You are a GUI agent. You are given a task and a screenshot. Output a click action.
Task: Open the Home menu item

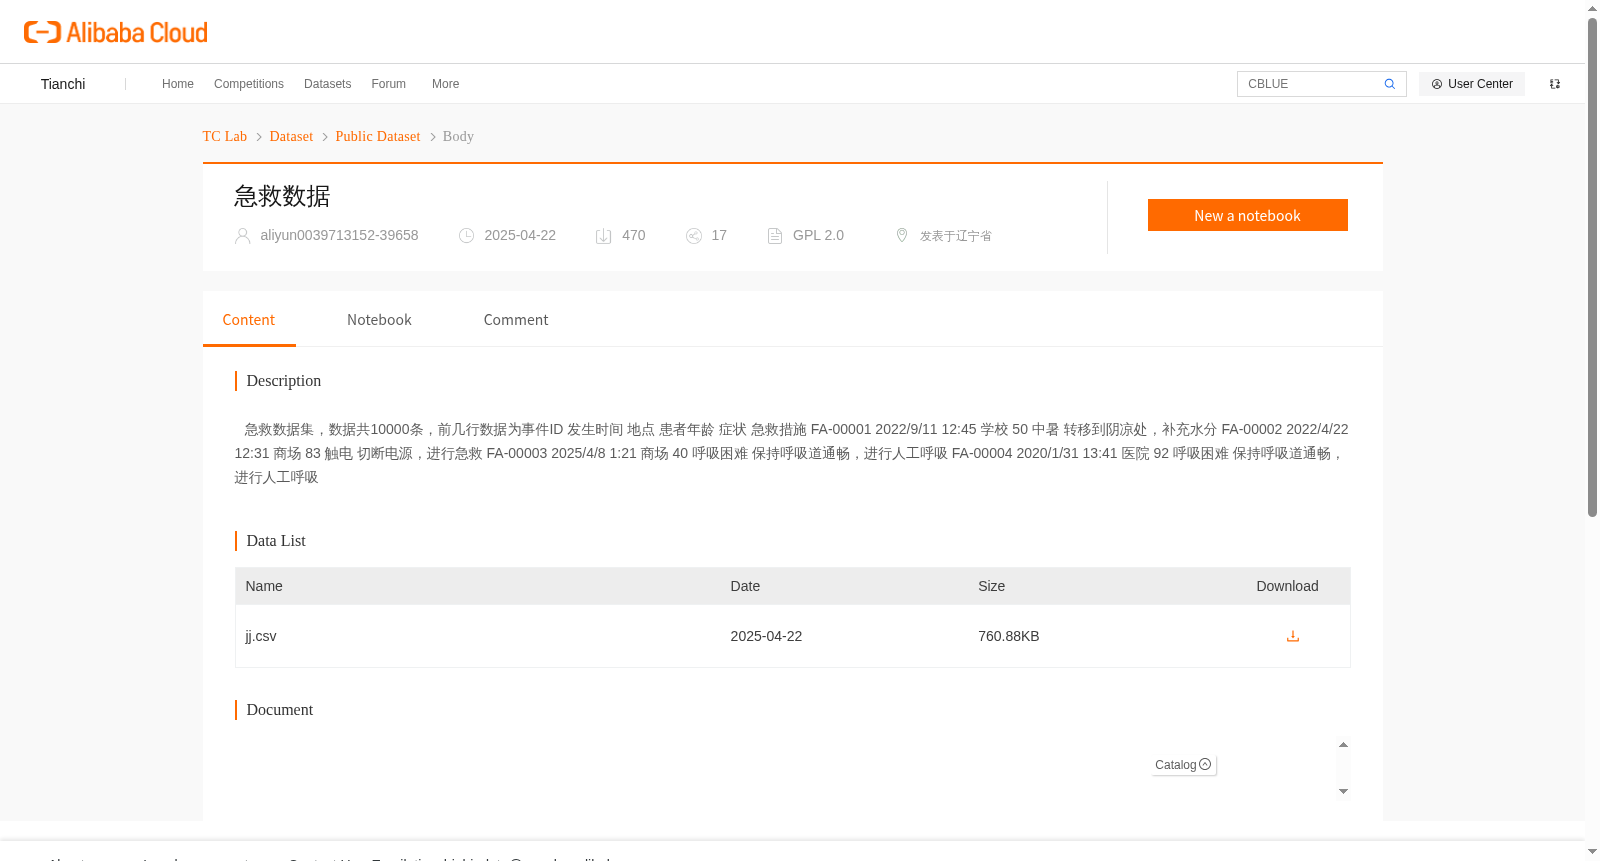pos(178,84)
